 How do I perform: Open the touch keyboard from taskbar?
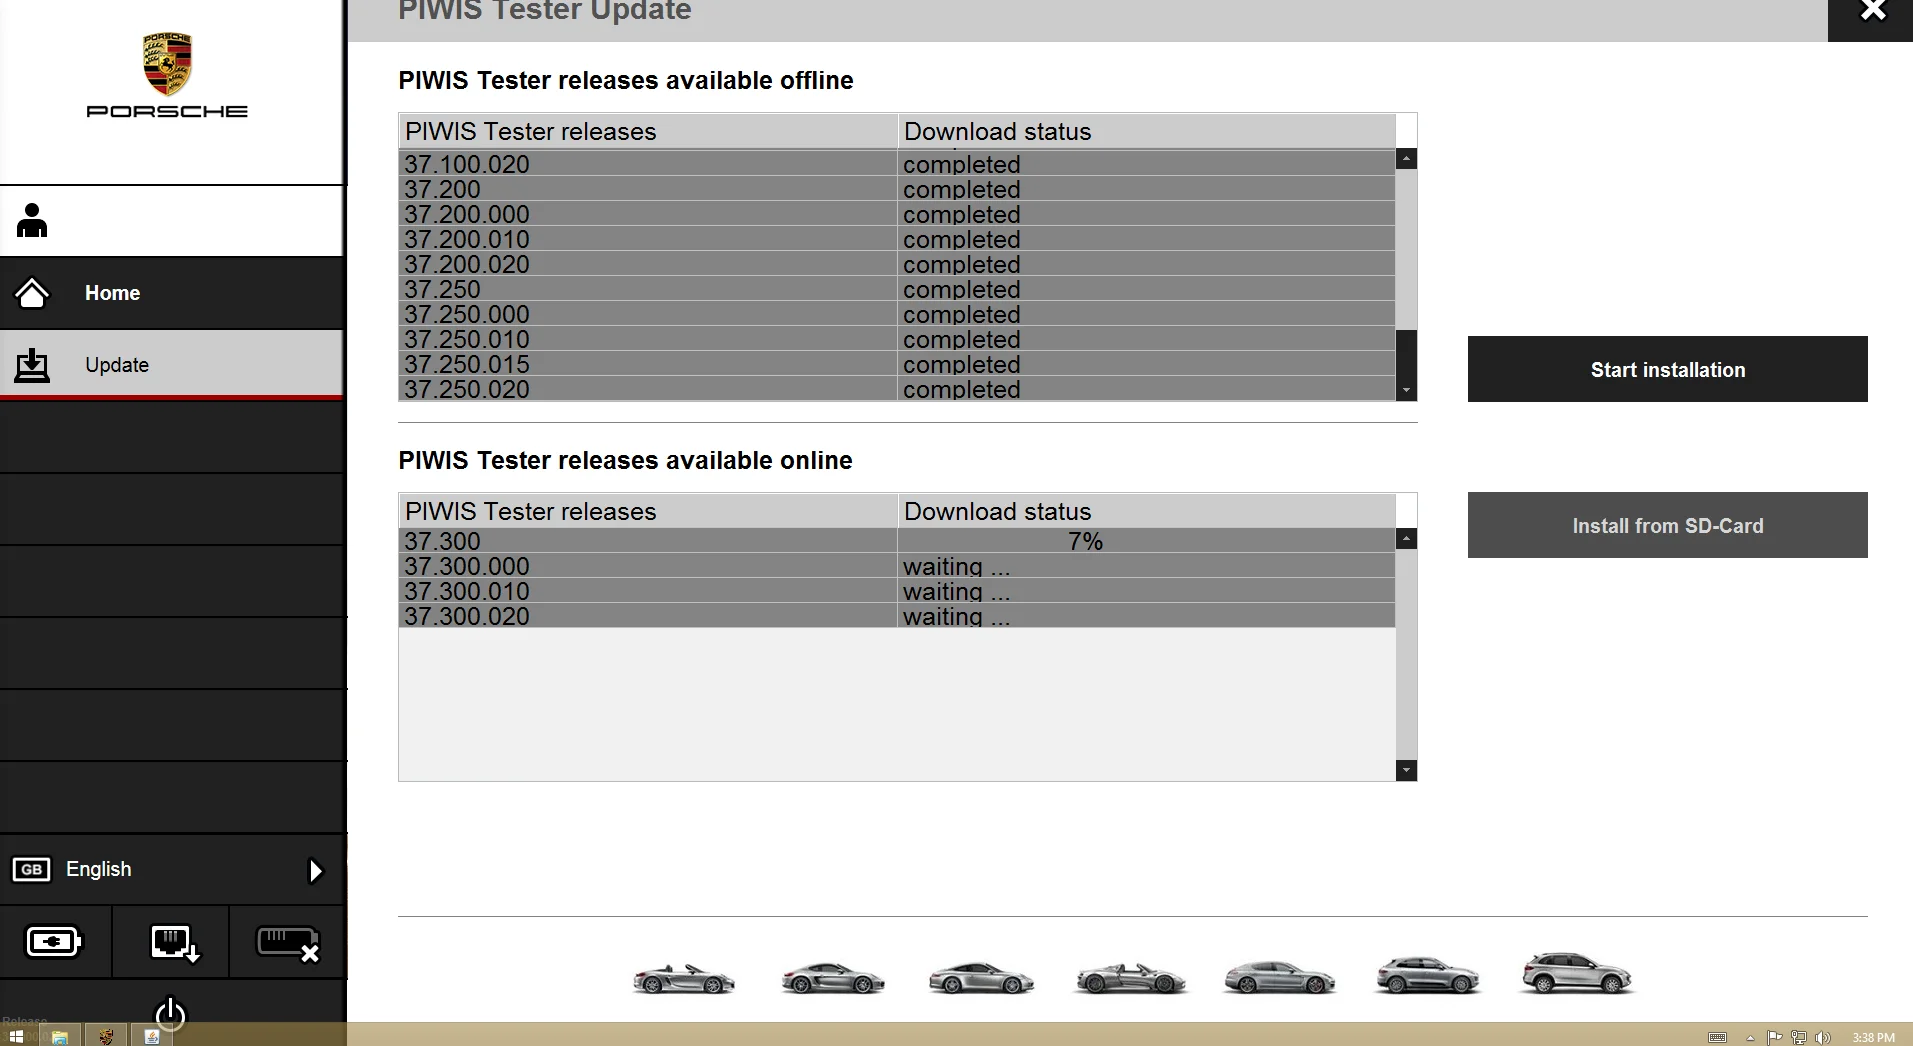tap(1718, 1037)
